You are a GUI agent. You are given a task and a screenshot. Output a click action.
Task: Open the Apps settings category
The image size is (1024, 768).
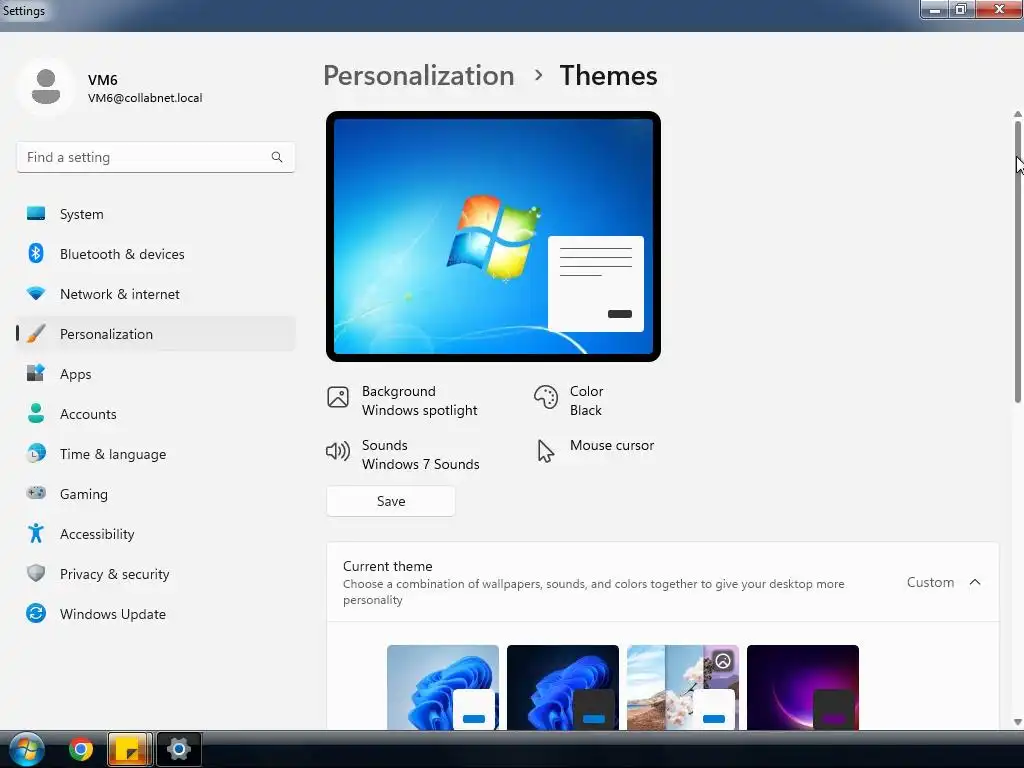[155, 374]
